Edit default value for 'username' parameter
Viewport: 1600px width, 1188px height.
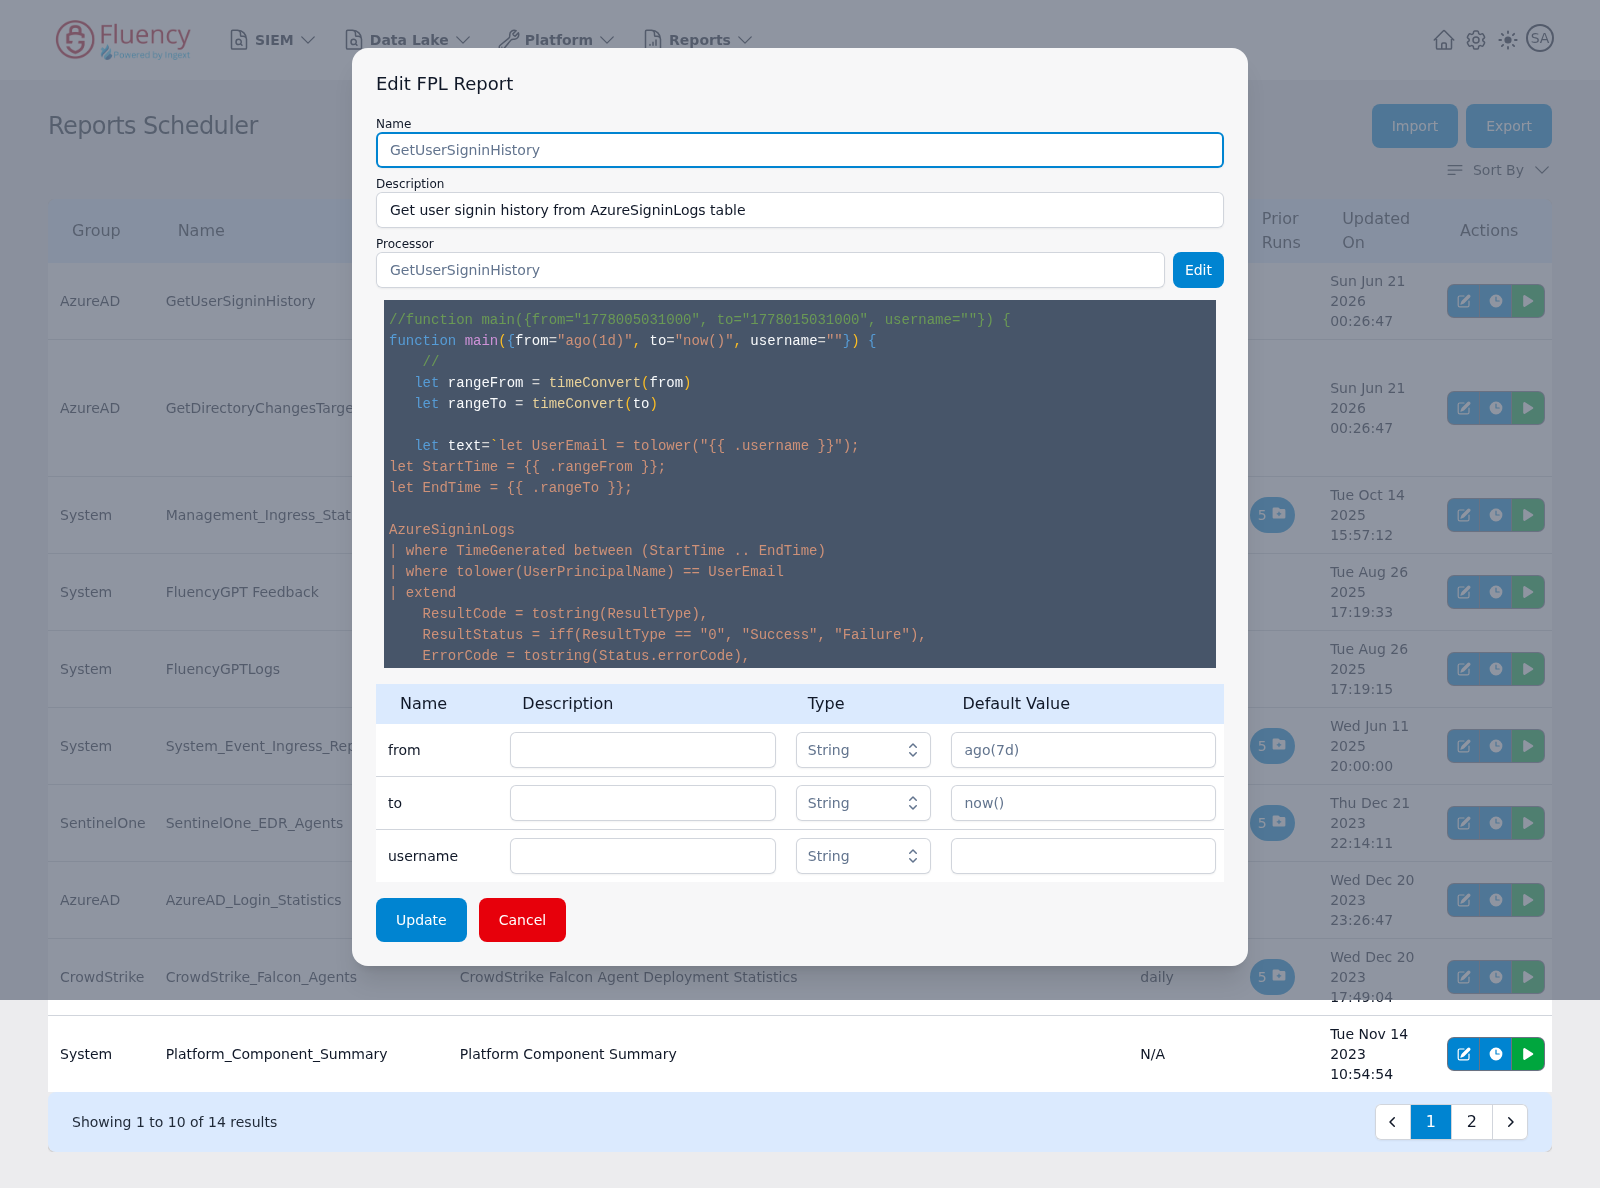pos(1083,856)
